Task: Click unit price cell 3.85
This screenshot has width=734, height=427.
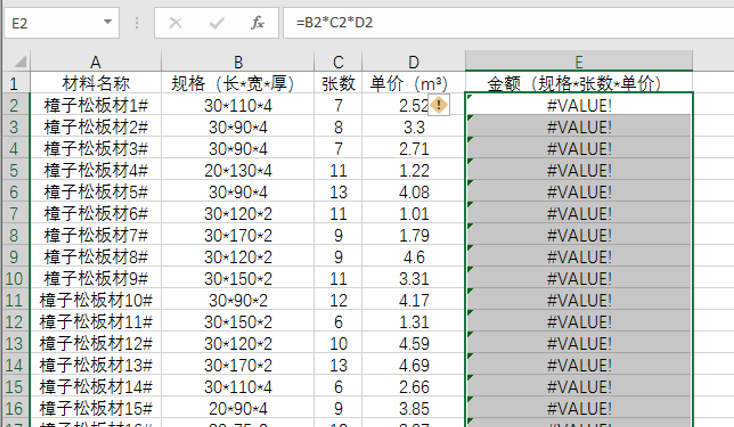Action: (413, 408)
